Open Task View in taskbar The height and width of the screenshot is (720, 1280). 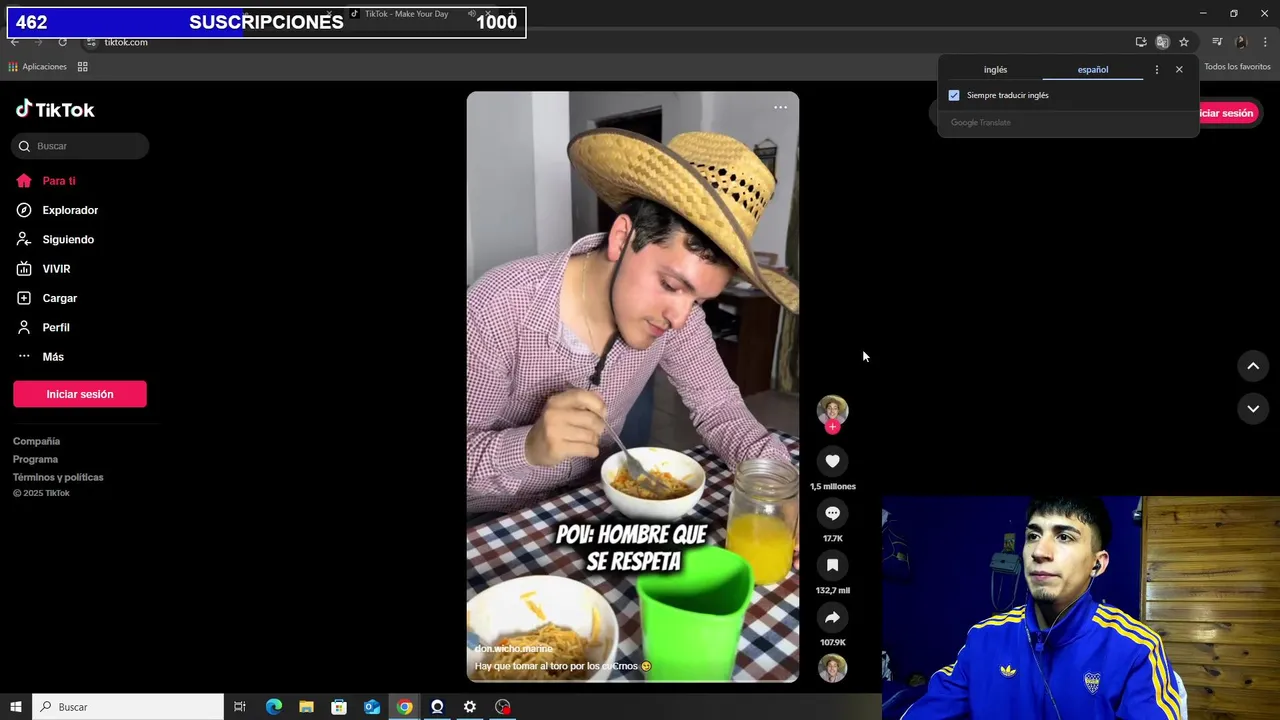240,707
